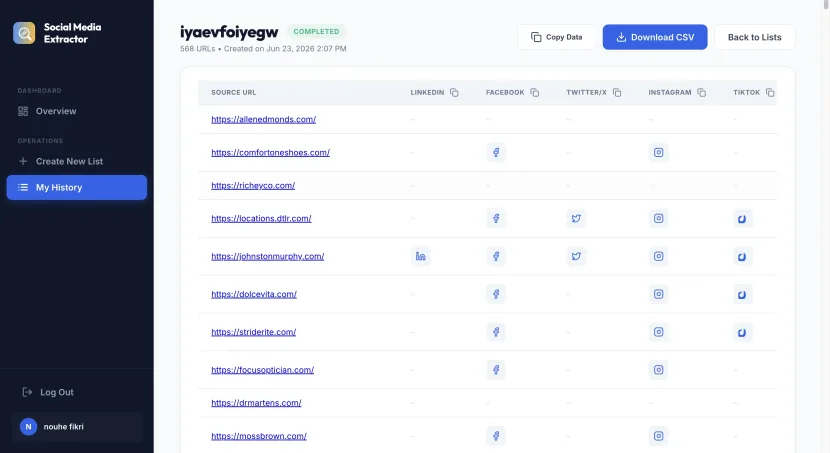
Task: Open the focusoptician.com link
Action: tap(263, 369)
